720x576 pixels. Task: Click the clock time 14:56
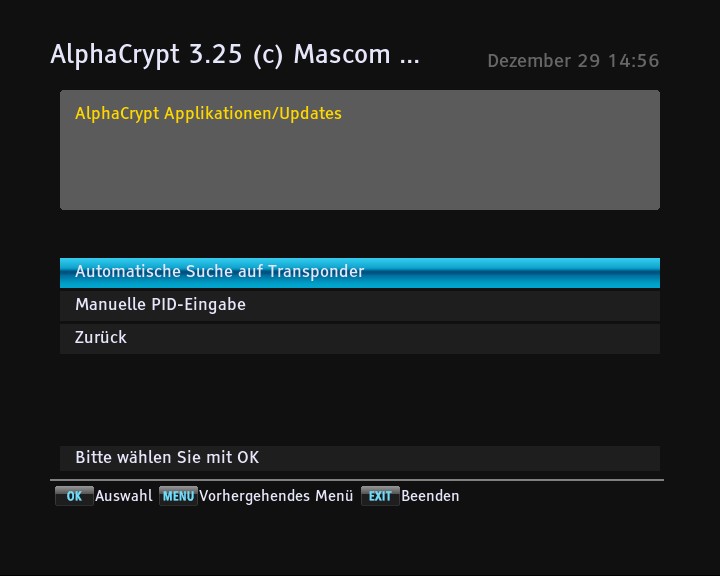click(x=633, y=61)
